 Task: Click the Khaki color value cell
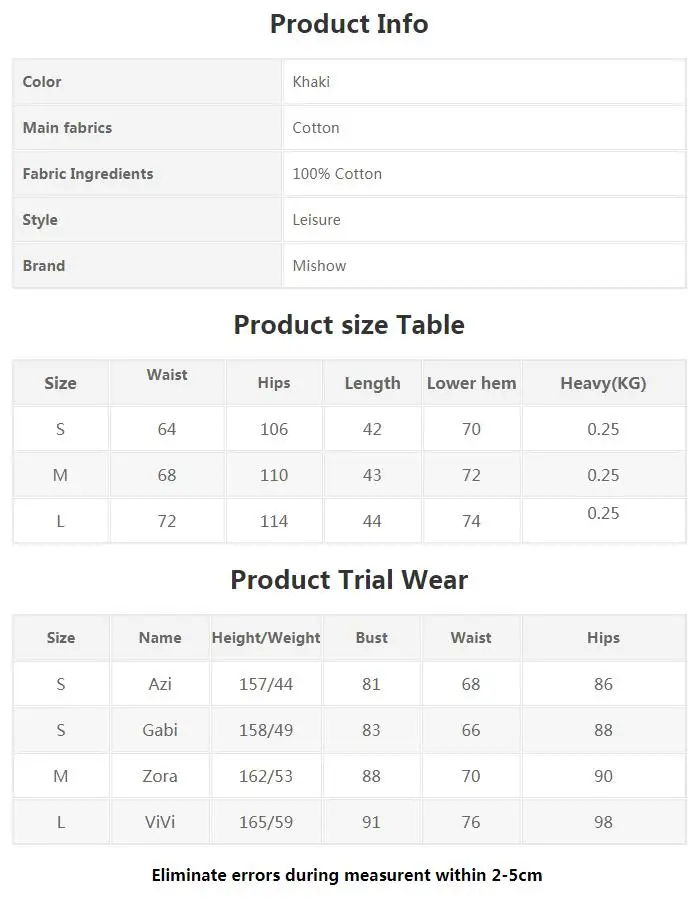coord(311,82)
